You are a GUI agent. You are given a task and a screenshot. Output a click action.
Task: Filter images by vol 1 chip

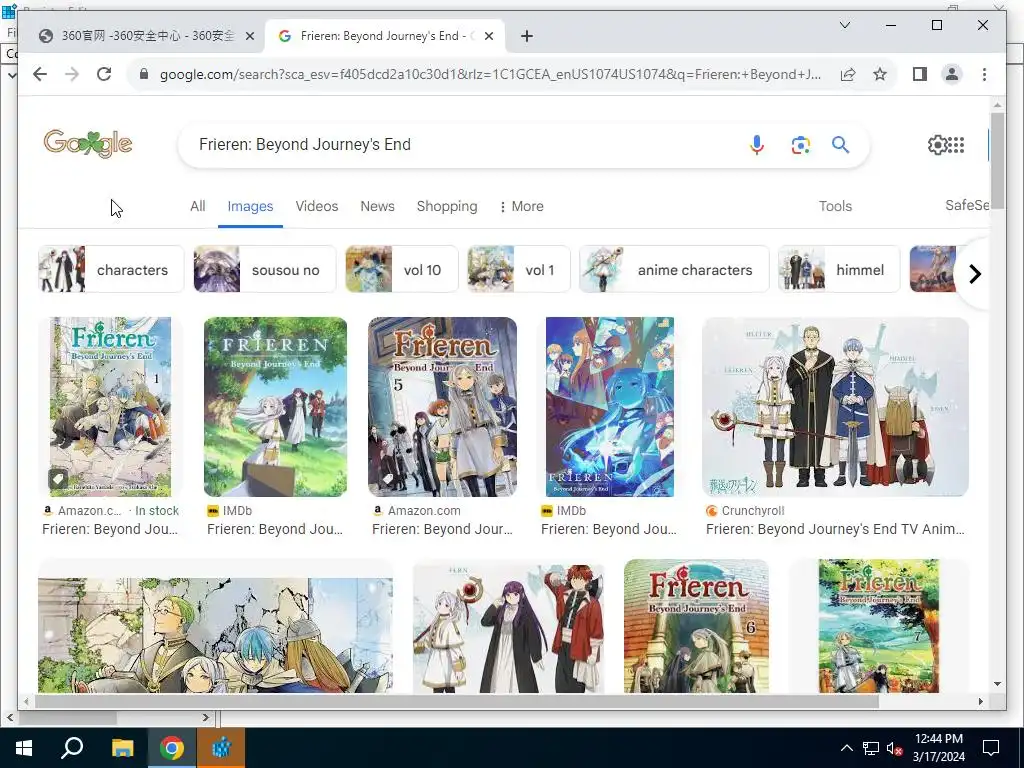point(519,269)
